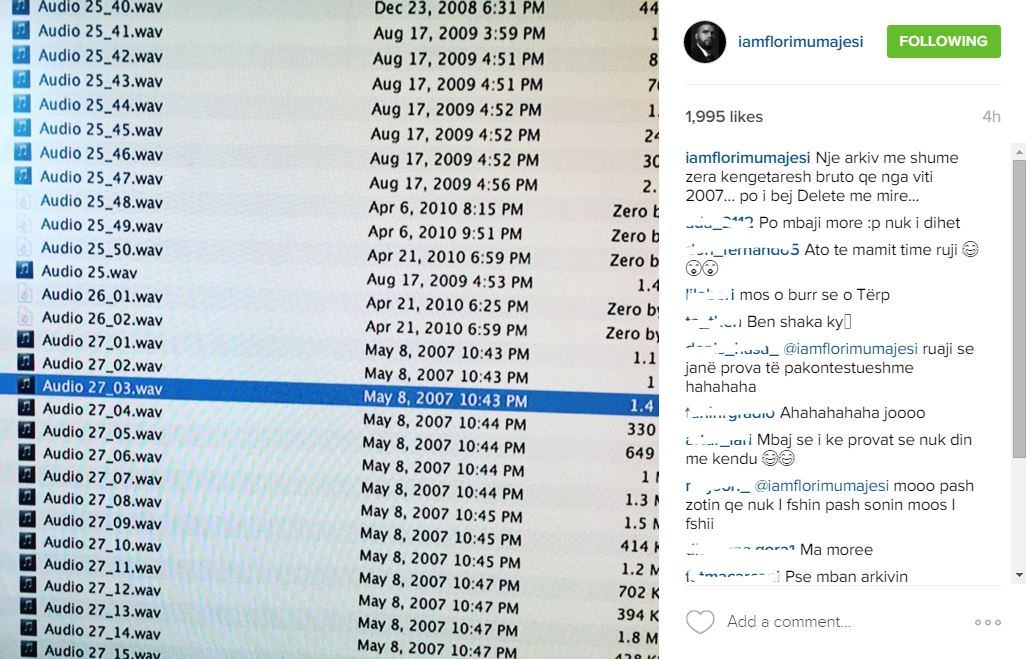
Task: Click the heart like icon
Action: click(700, 622)
